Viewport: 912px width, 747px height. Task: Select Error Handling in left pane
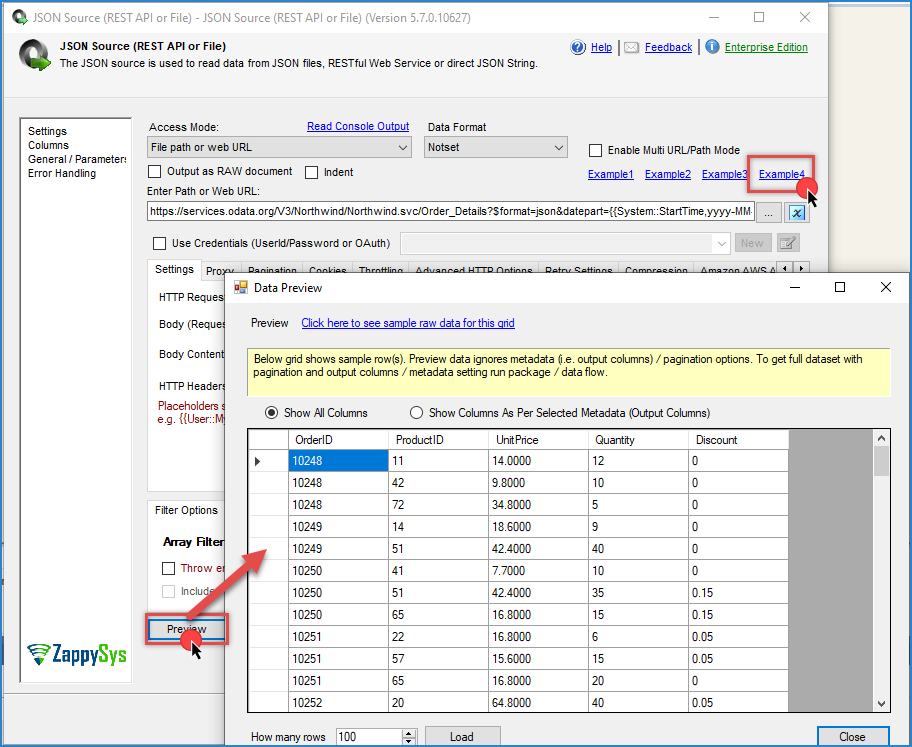click(62, 173)
